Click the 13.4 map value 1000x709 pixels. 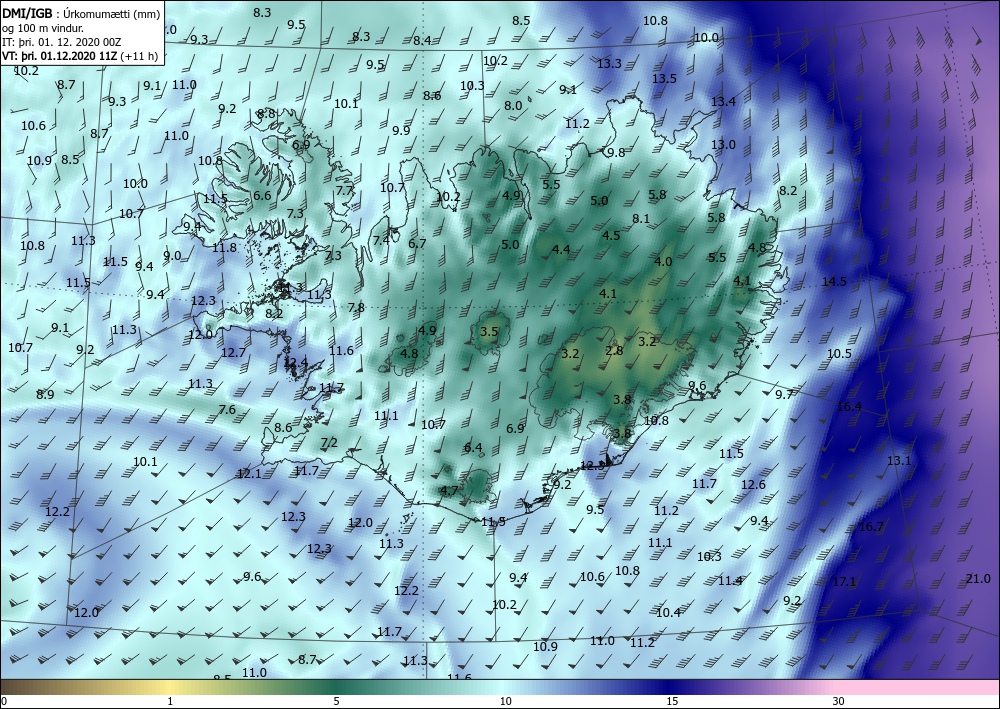click(723, 101)
